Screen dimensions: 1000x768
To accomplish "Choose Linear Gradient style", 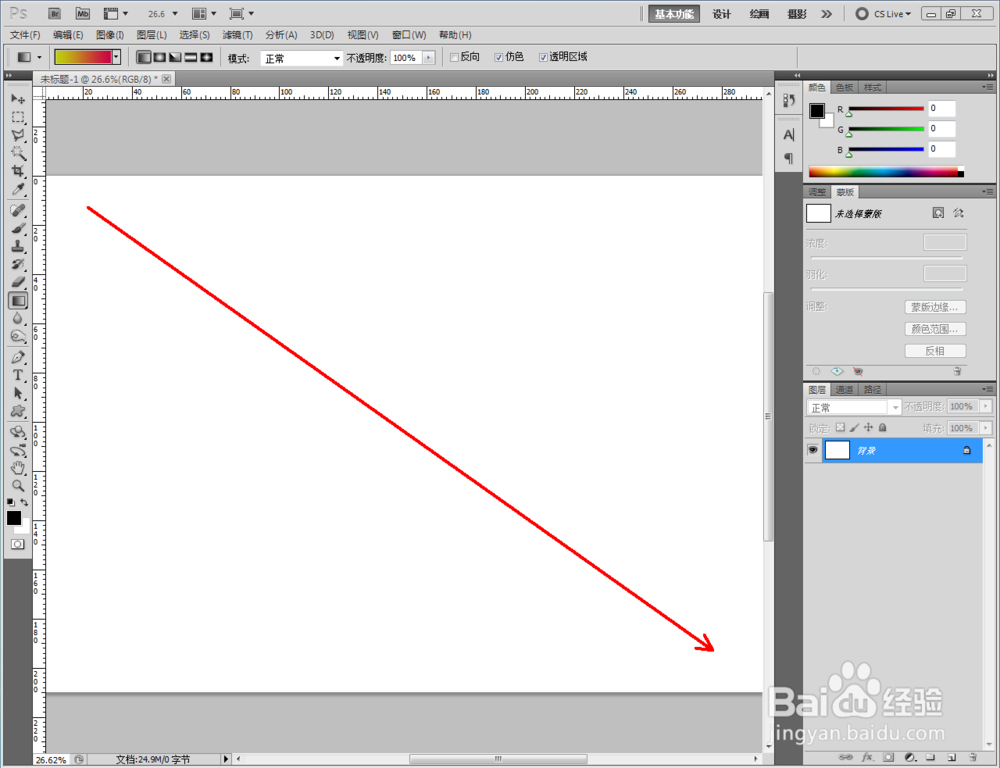I will (x=144, y=57).
